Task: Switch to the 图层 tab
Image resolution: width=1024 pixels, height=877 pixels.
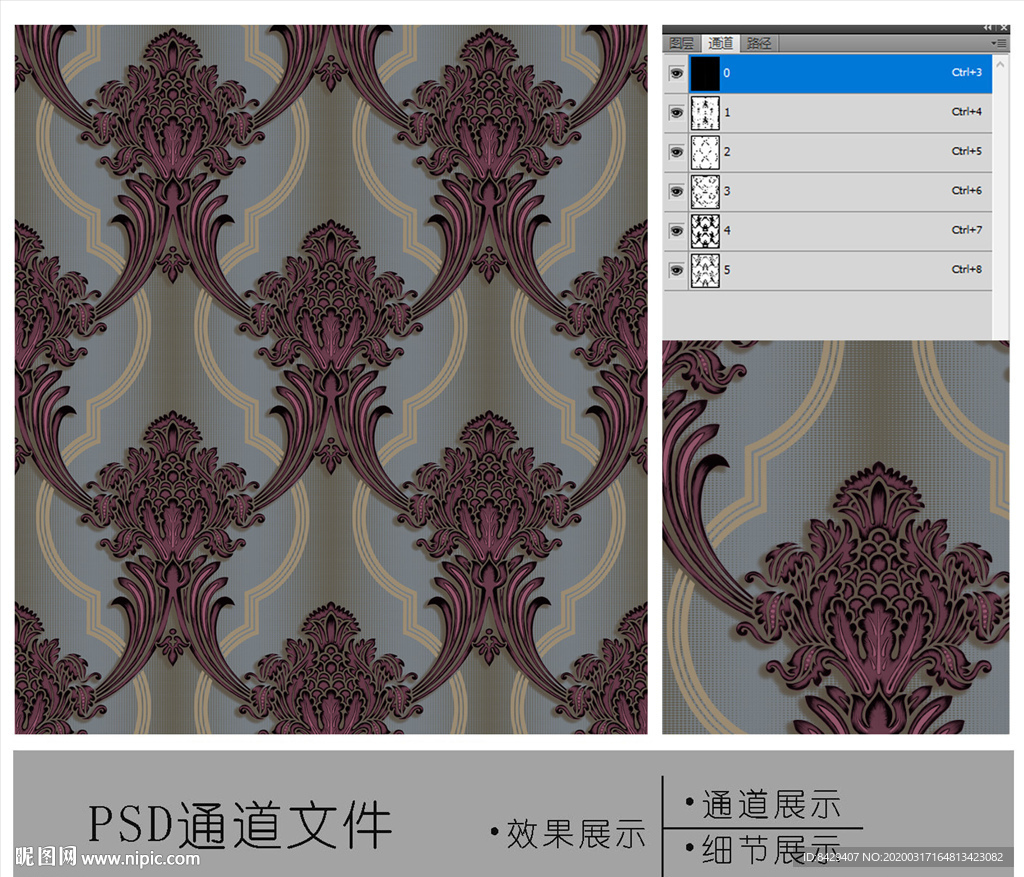Action: coord(682,43)
